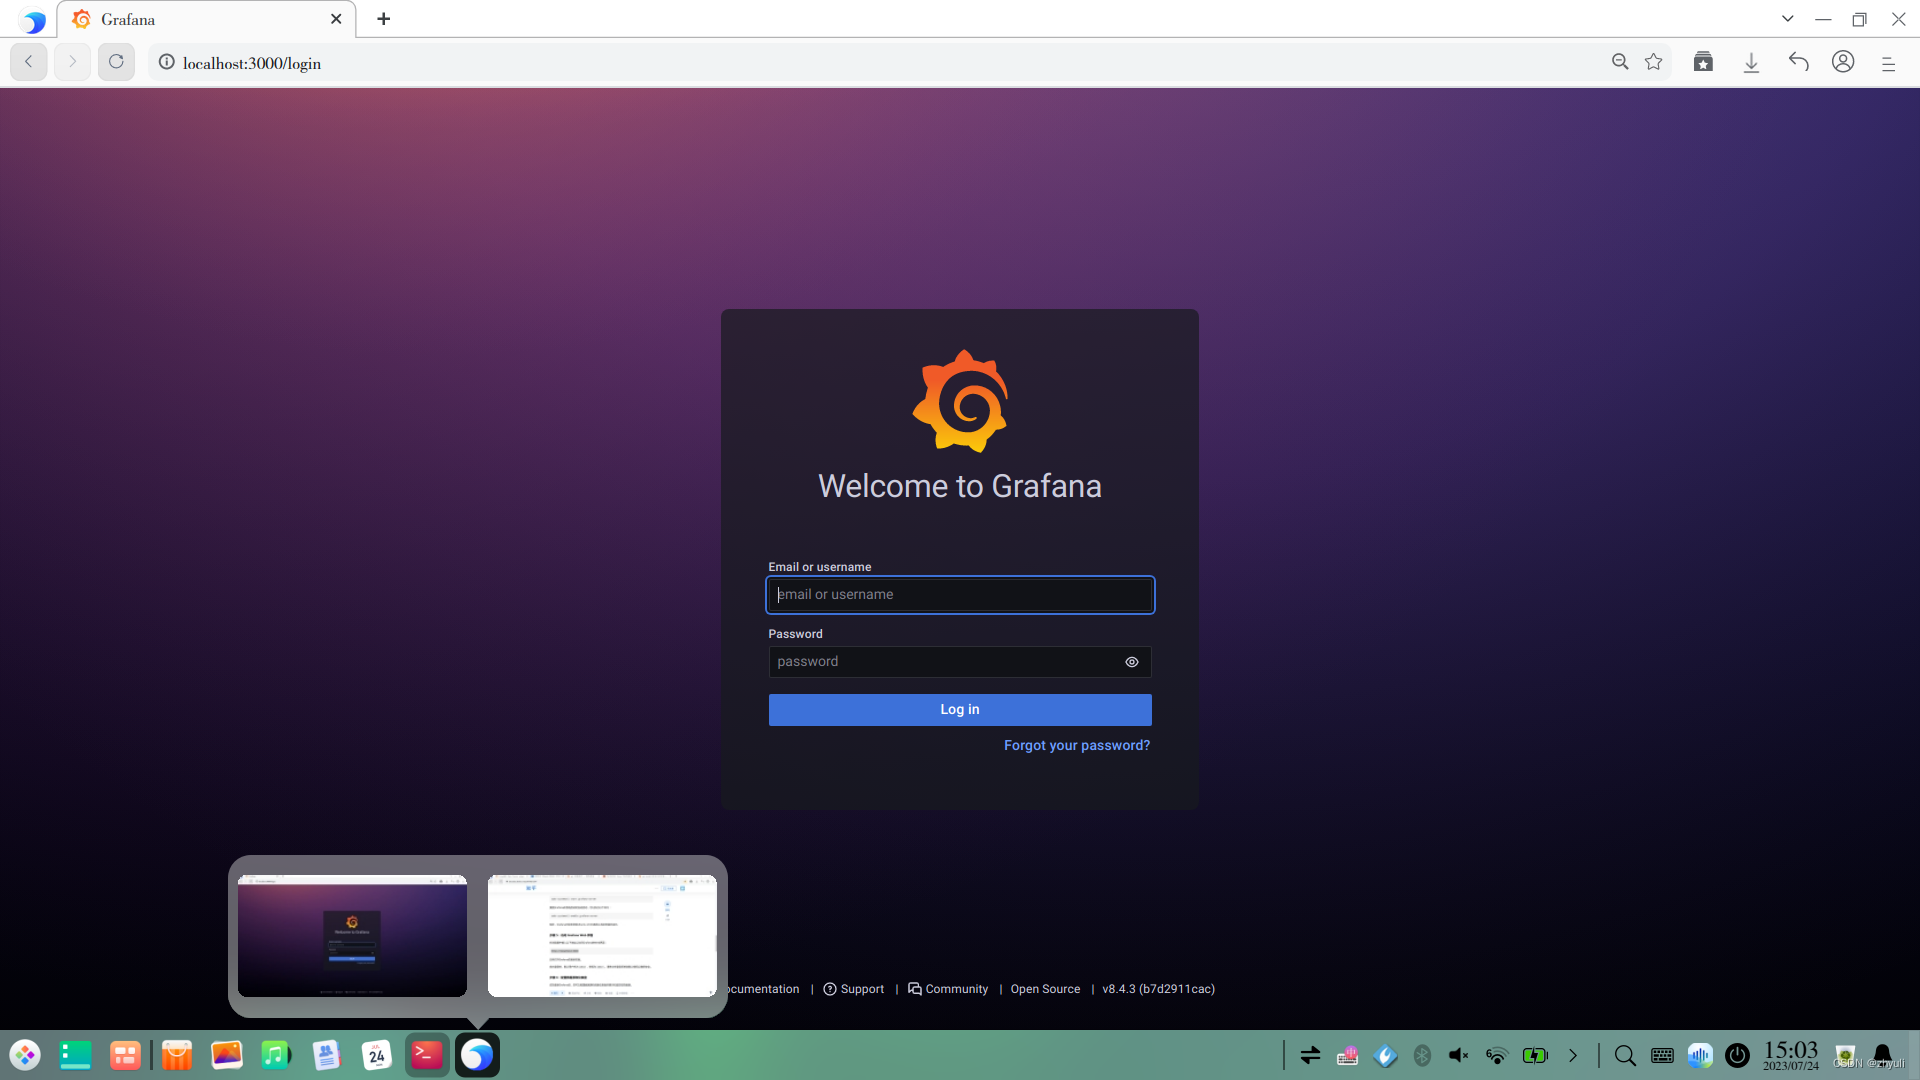
Task: Expand the tab list dropdown chevron
Action: [x=1788, y=19]
